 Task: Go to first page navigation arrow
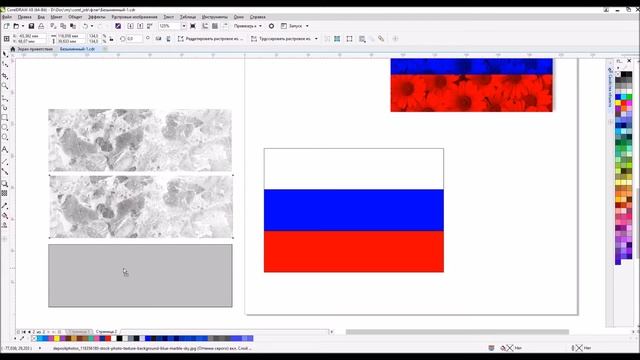point(24,332)
